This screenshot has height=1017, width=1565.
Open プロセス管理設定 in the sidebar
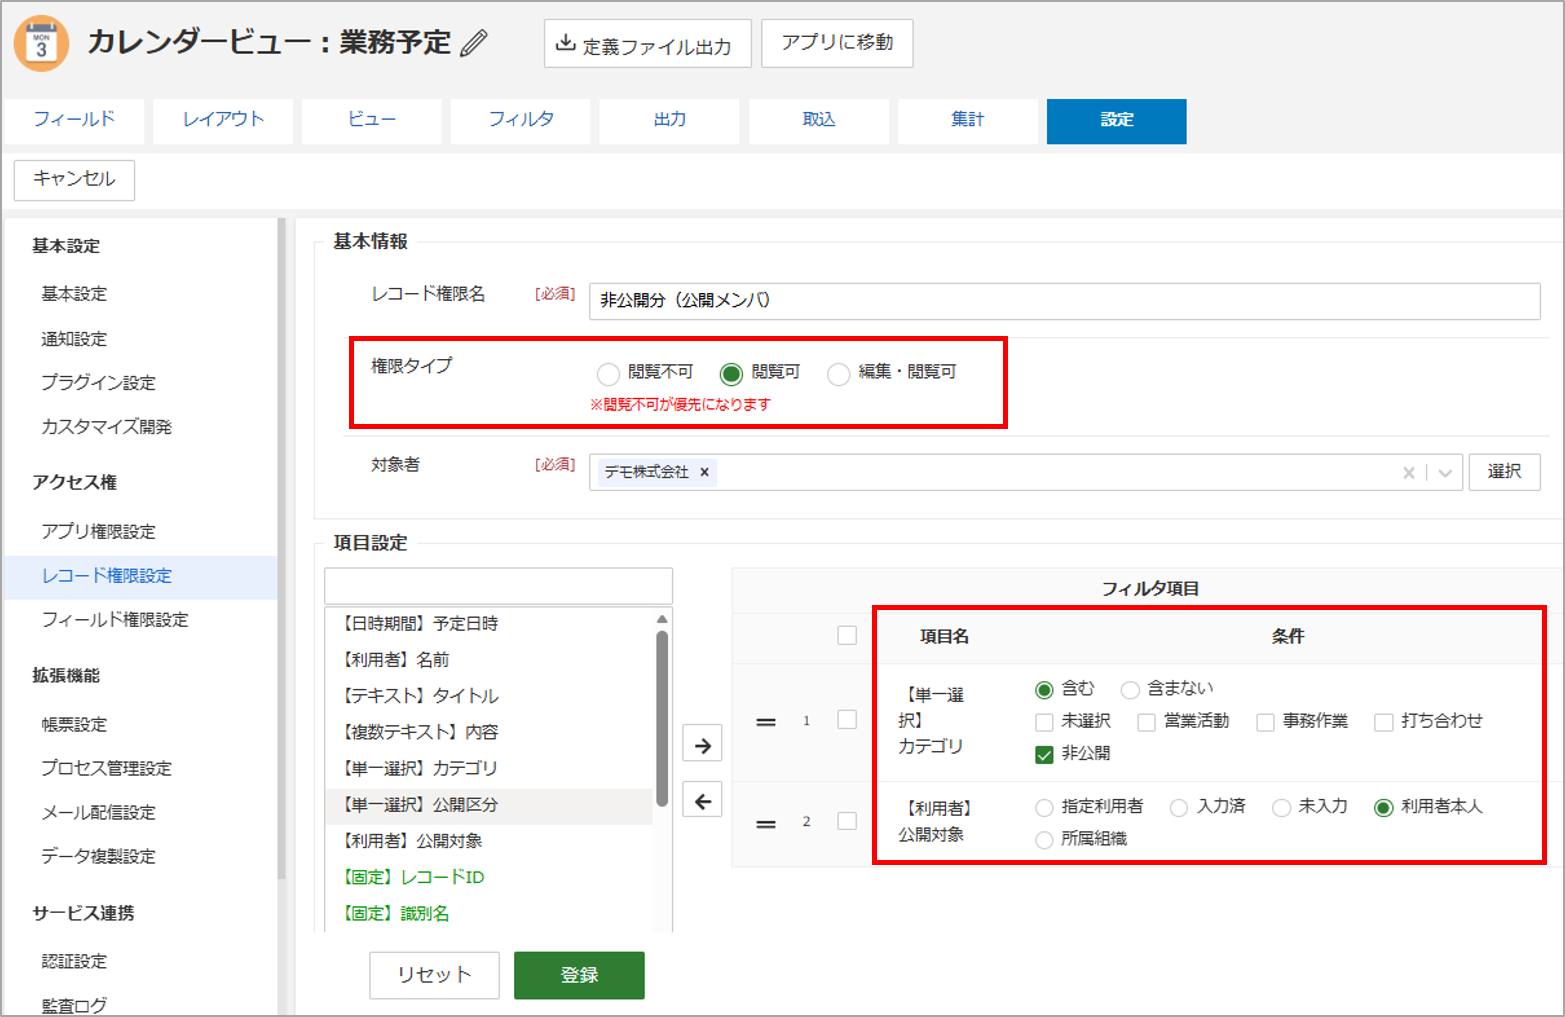(x=106, y=769)
